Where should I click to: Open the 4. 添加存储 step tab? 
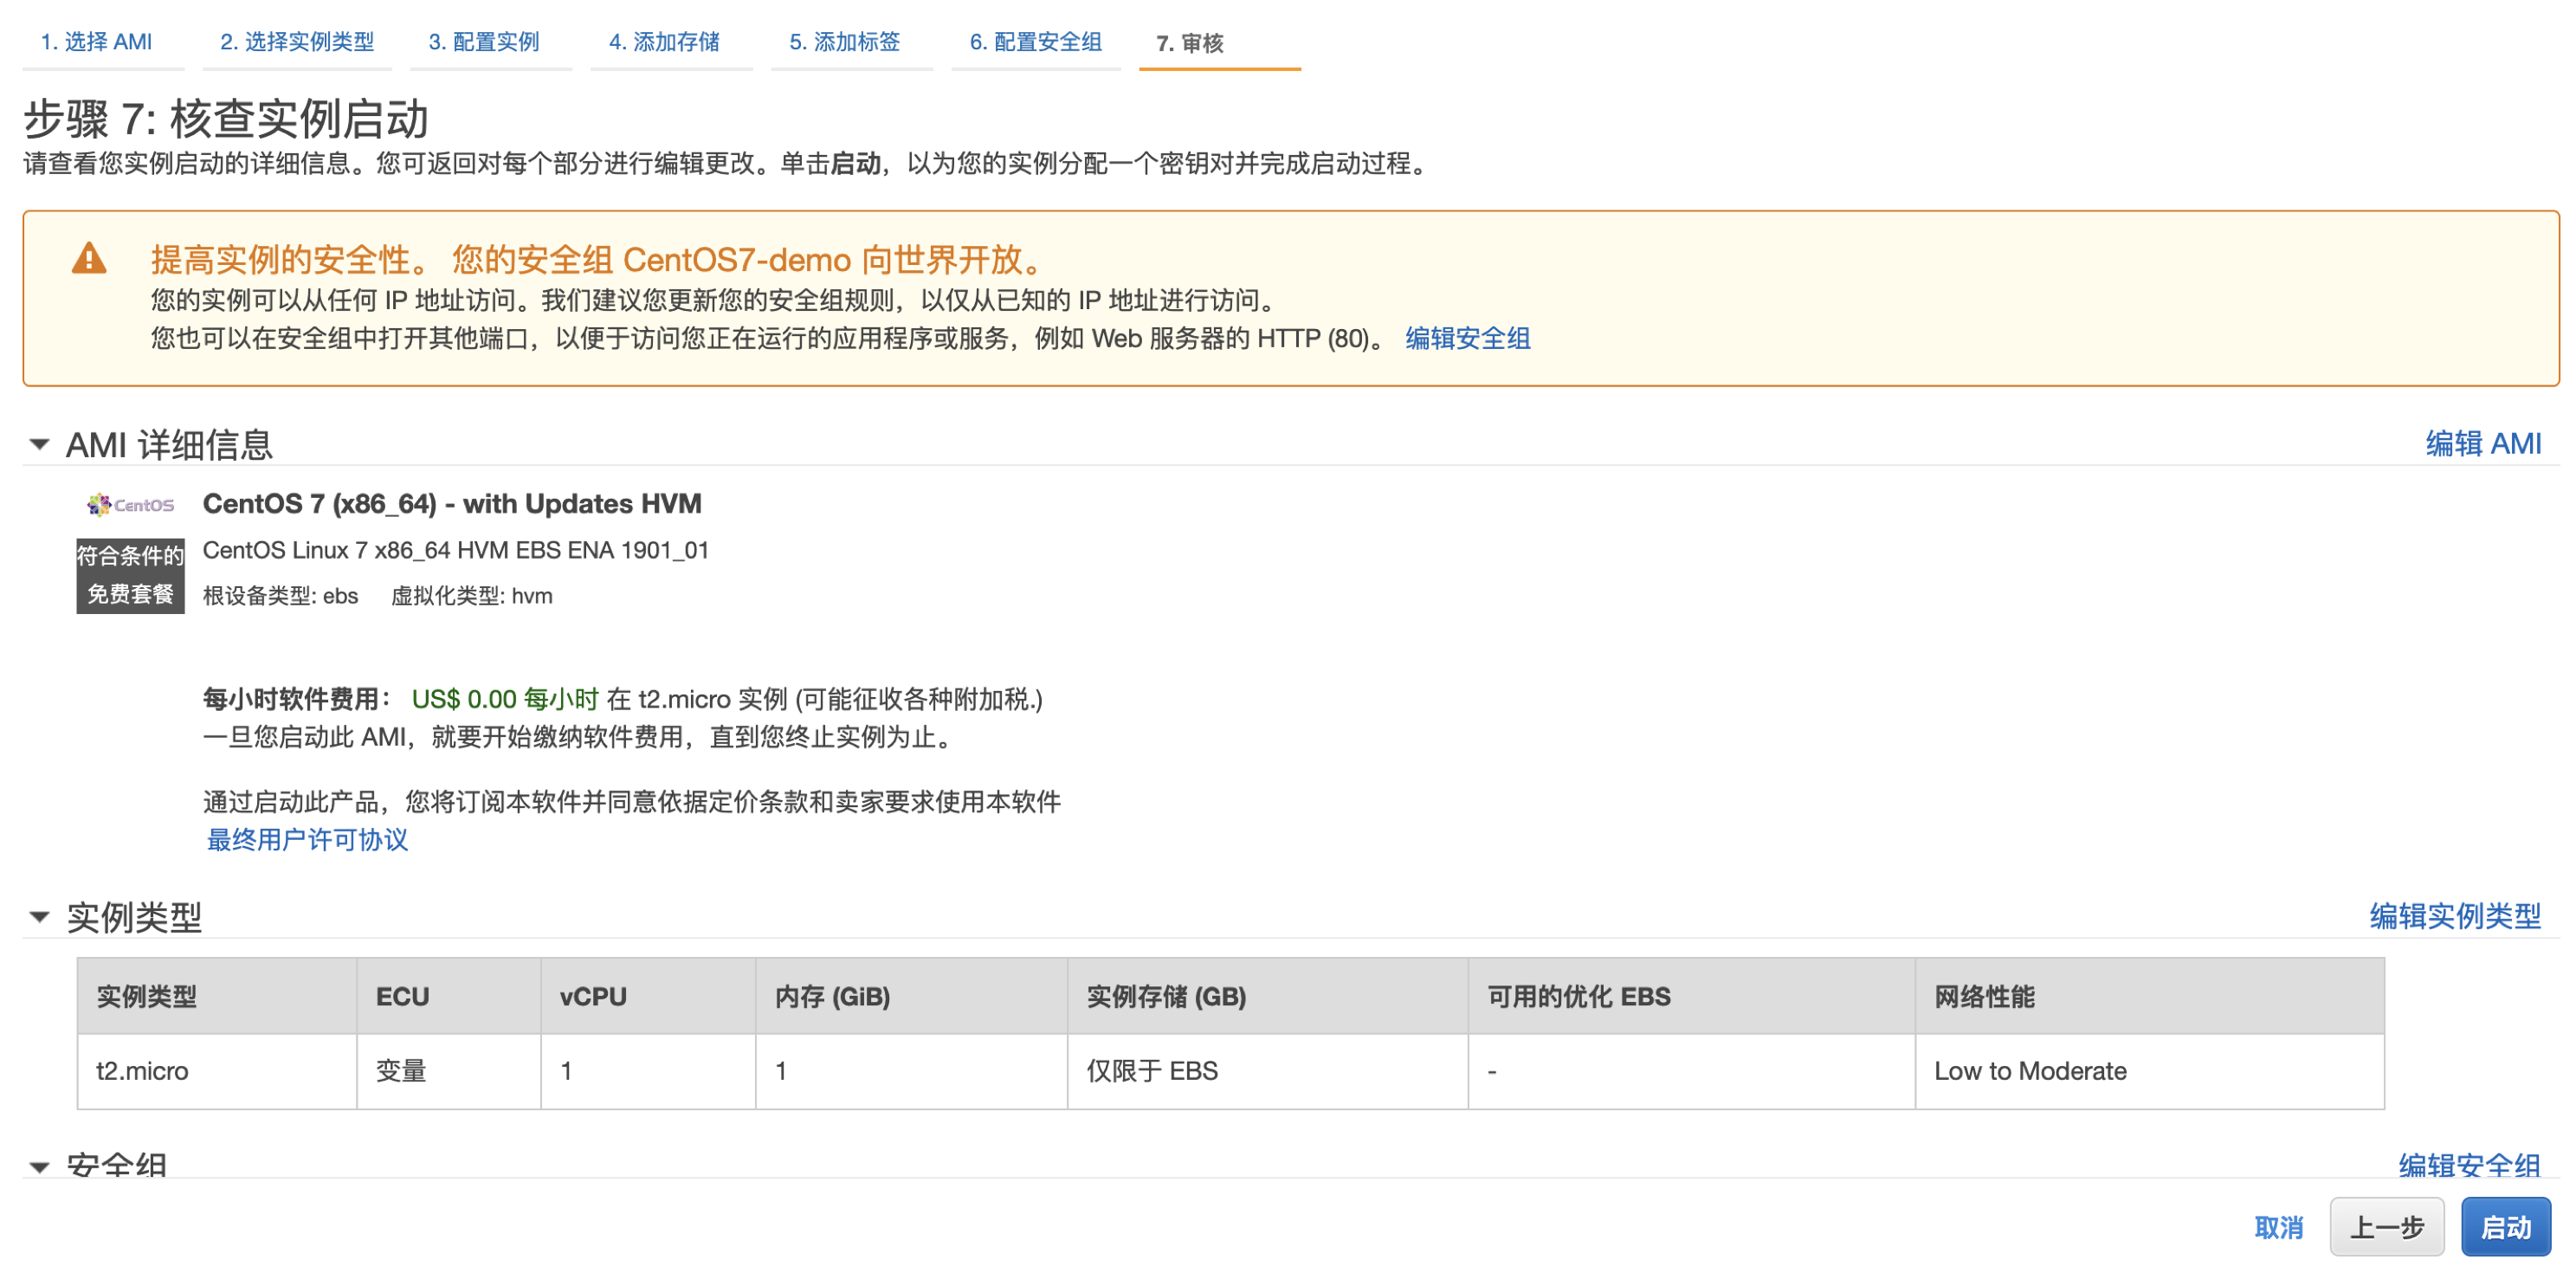[x=664, y=42]
